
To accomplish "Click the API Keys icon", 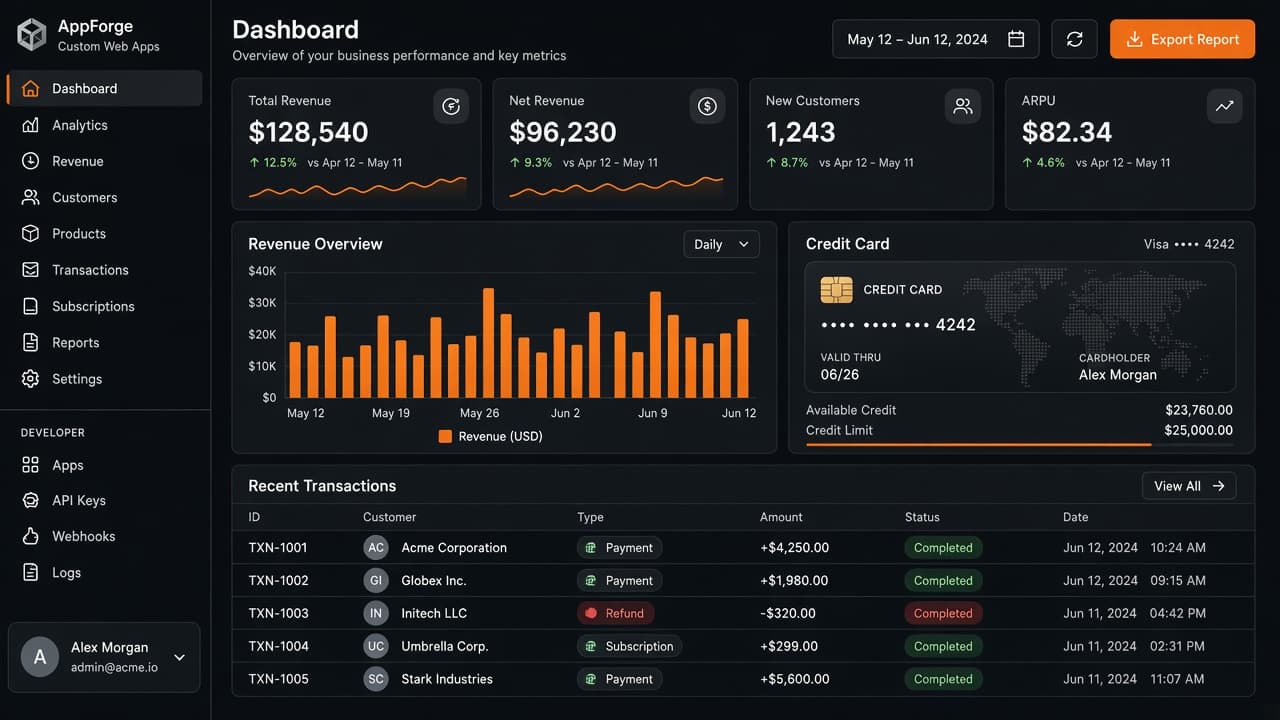I will coord(31,500).
